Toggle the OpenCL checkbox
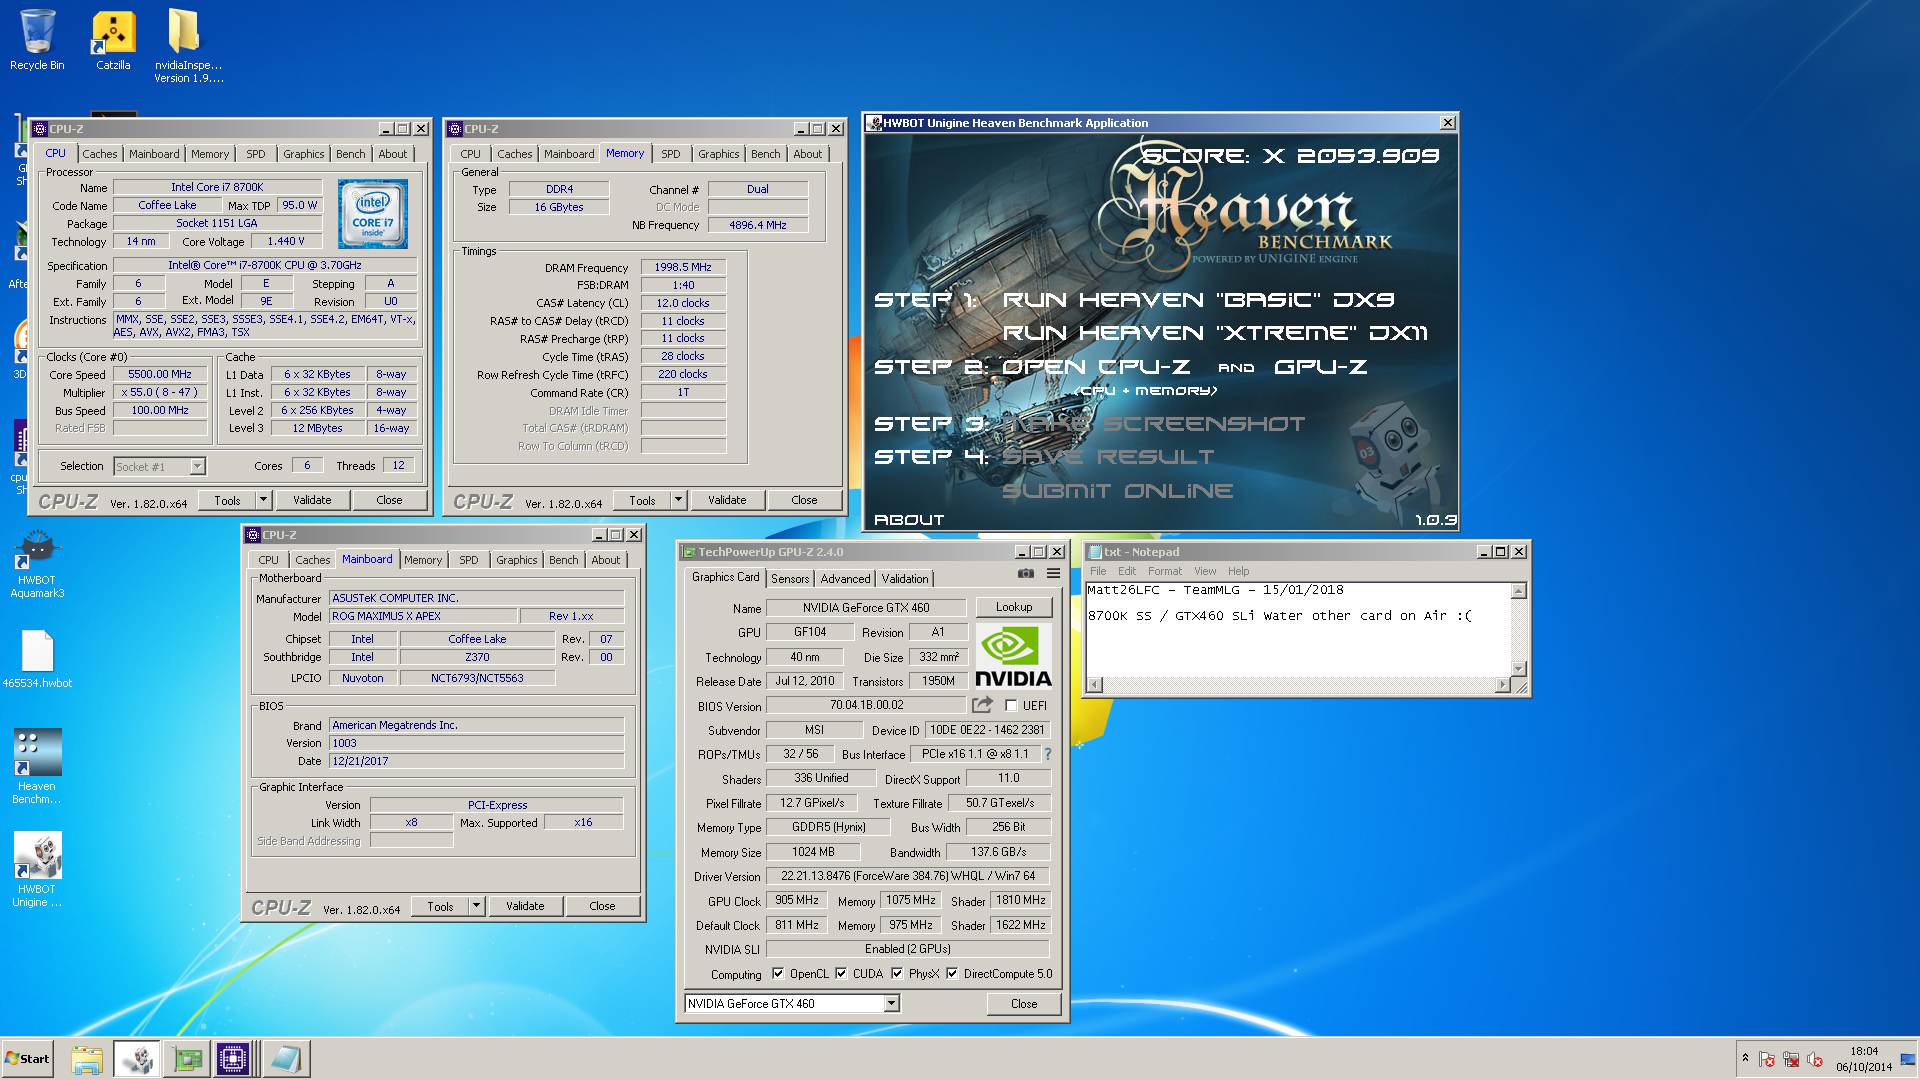 pyautogui.click(x=778, y=974)
